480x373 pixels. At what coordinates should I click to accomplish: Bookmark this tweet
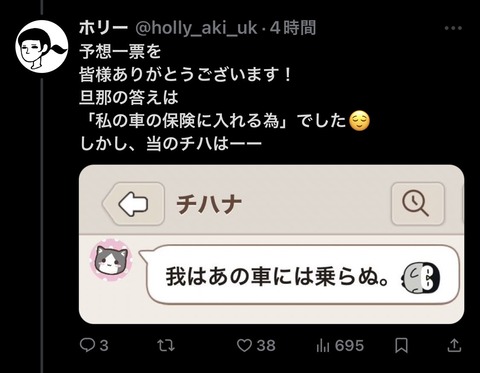click(401, 345)
